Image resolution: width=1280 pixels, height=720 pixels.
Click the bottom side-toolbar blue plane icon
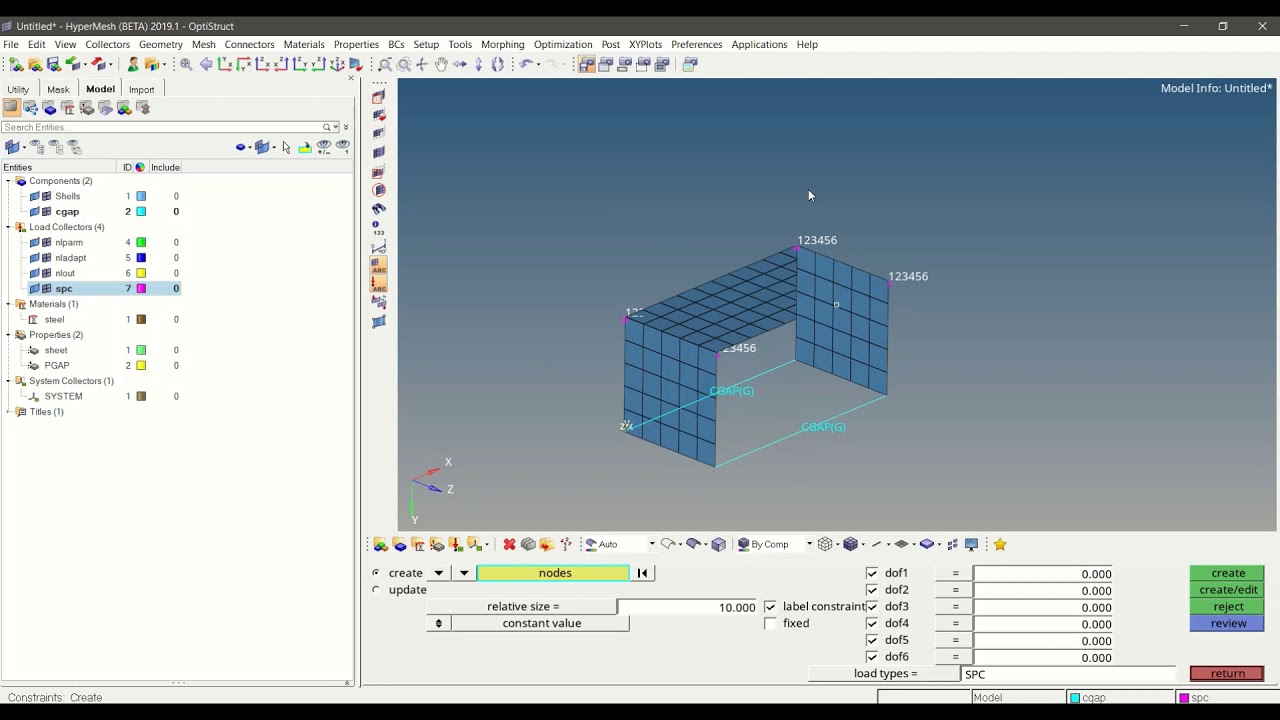pyautogui.click(x=379, y=321)
